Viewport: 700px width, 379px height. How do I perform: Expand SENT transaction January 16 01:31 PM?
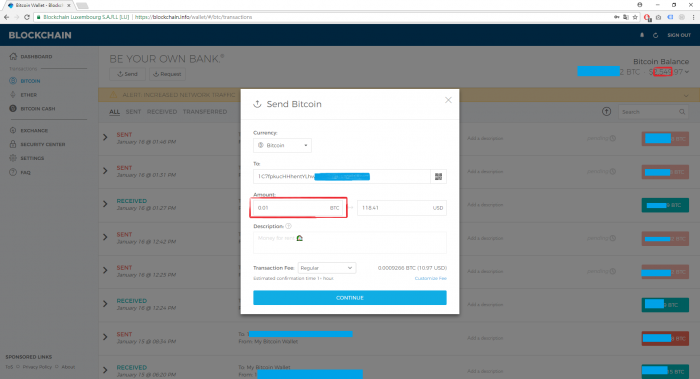coord(105,171)
